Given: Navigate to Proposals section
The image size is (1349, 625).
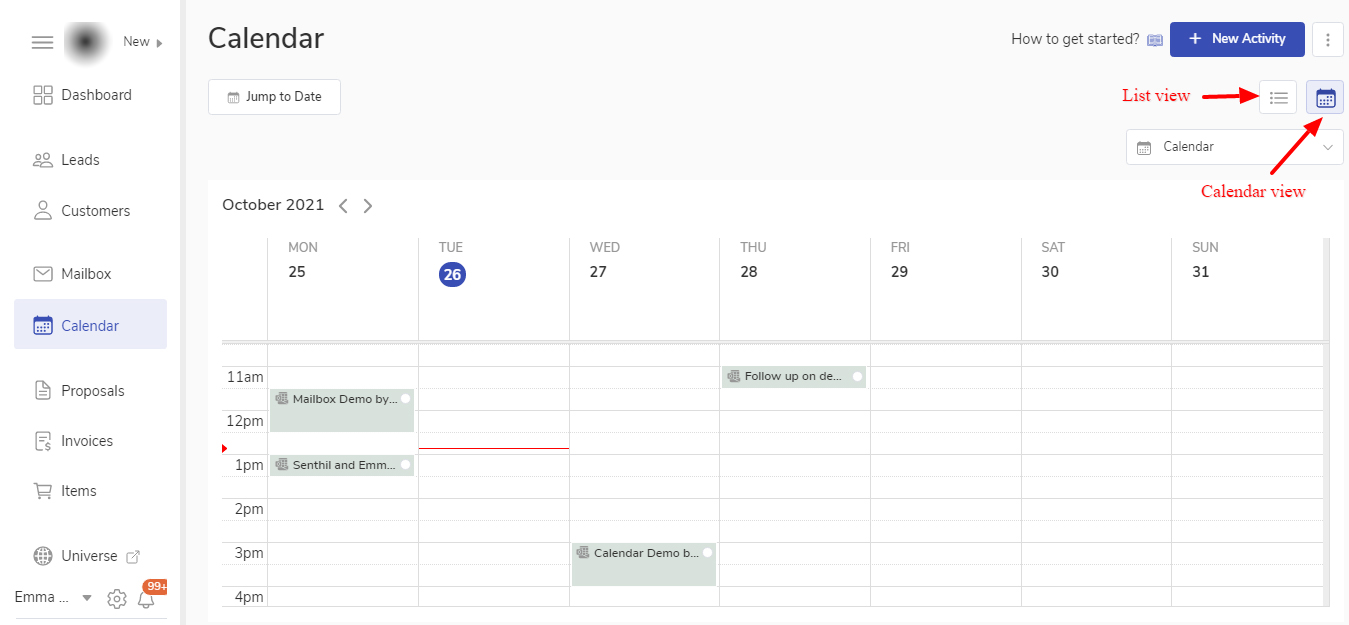Looking at the screenshot, I should pos(92,391).
